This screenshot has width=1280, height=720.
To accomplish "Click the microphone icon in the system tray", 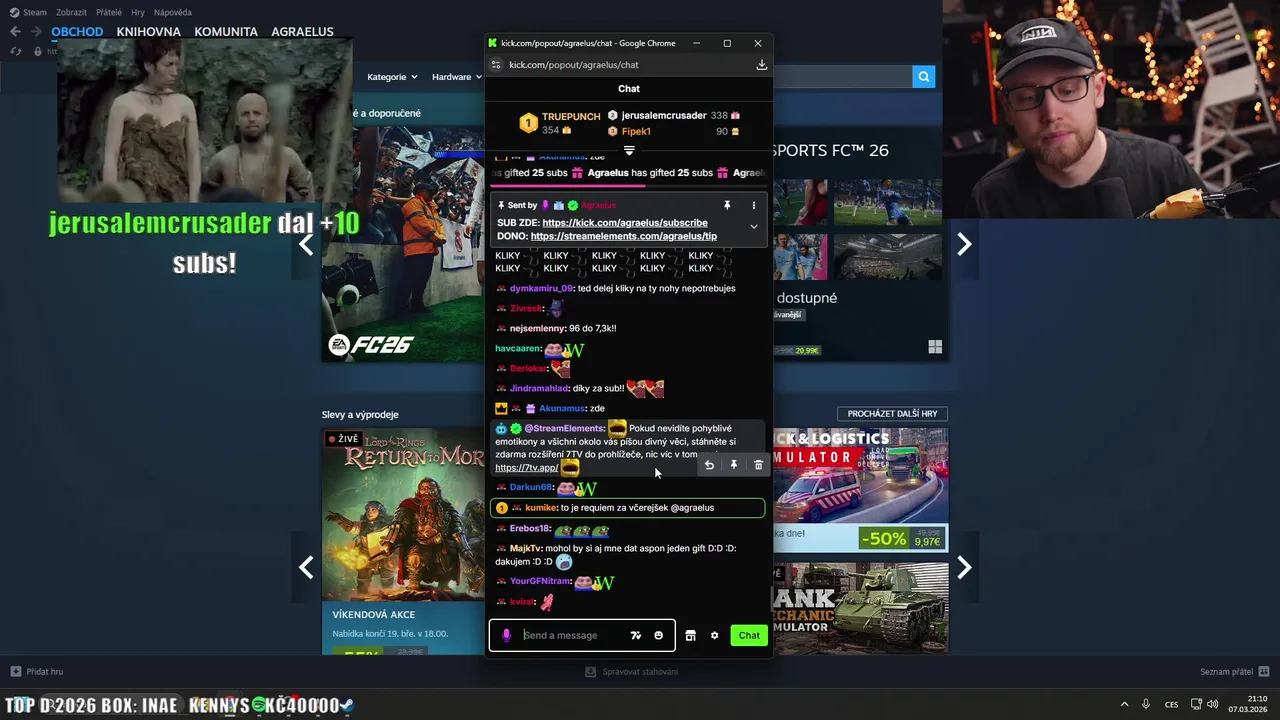I will (1146, 704).
